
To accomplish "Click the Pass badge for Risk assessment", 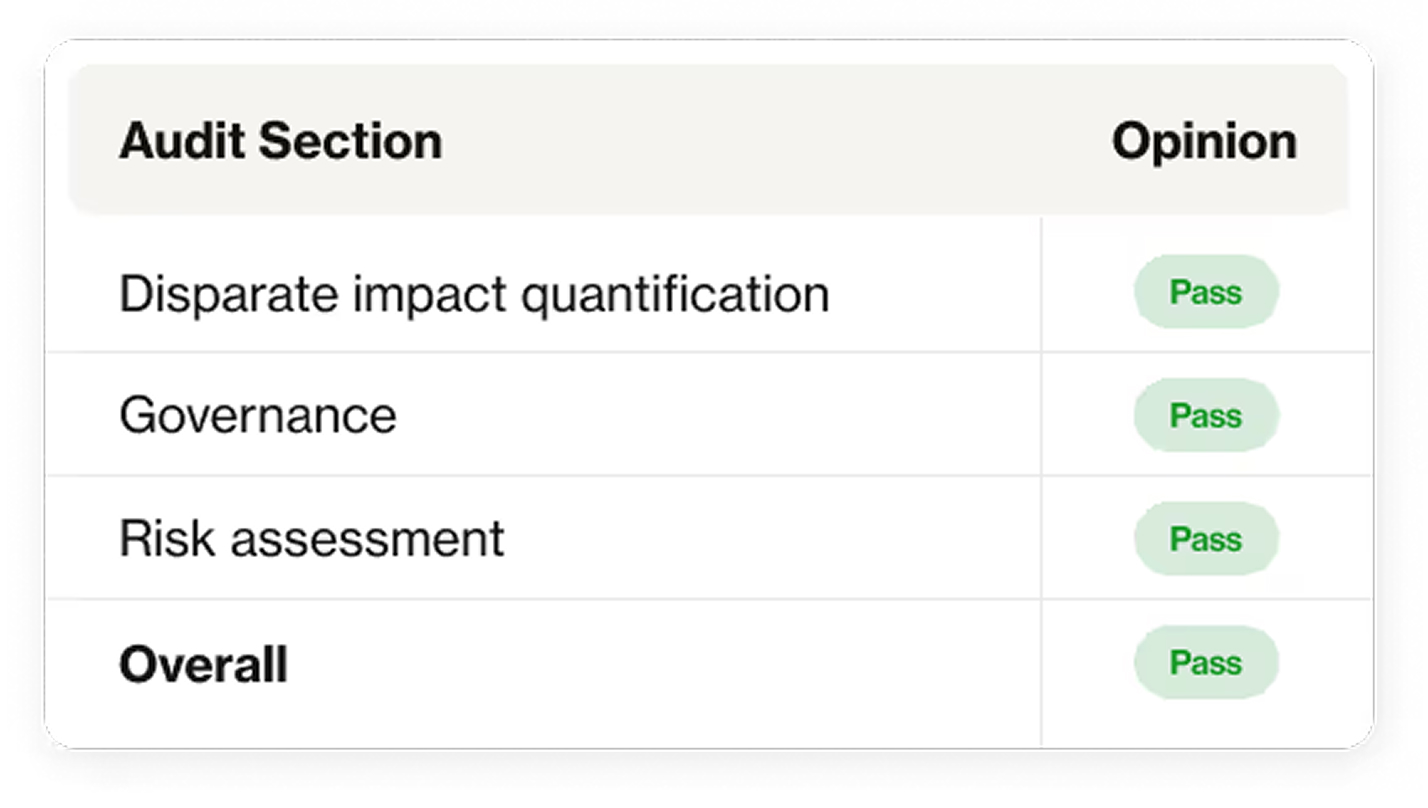I will tap(1206, 539).
